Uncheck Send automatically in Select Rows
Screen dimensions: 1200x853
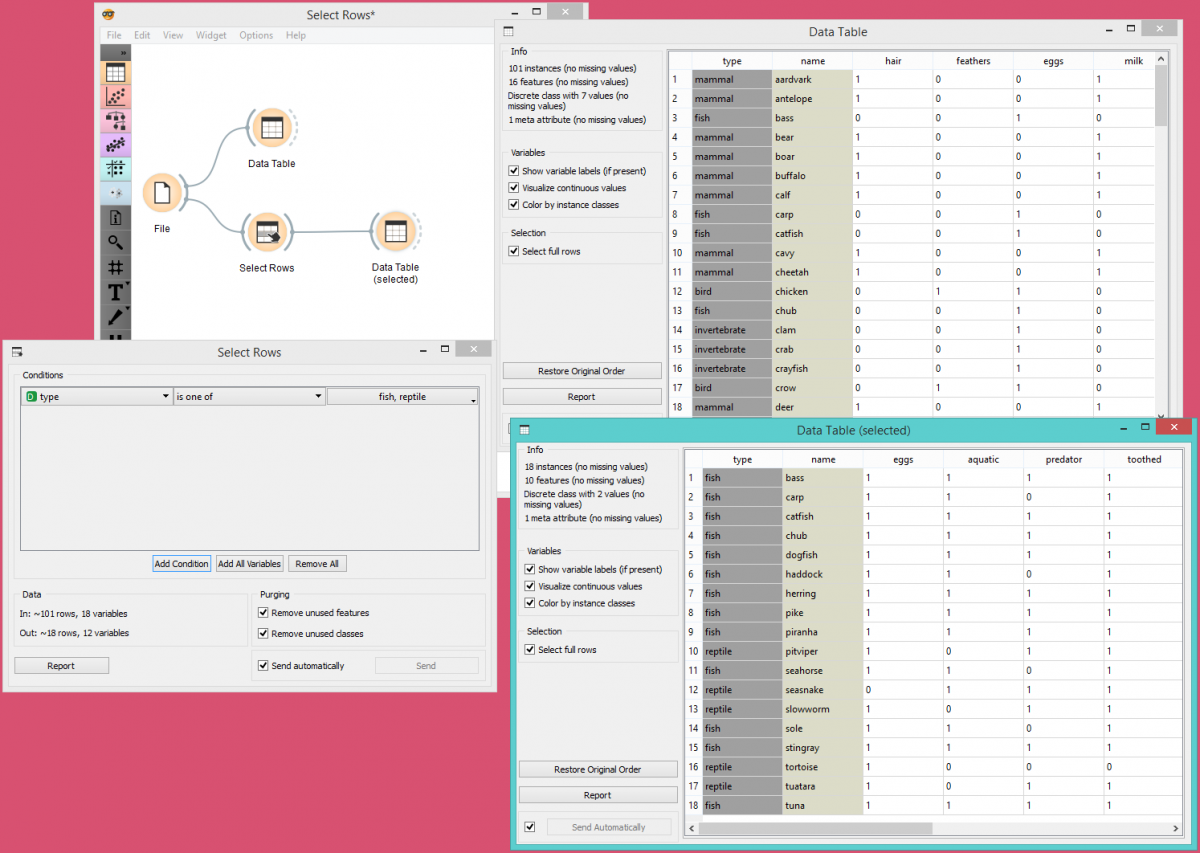point(264,666)
